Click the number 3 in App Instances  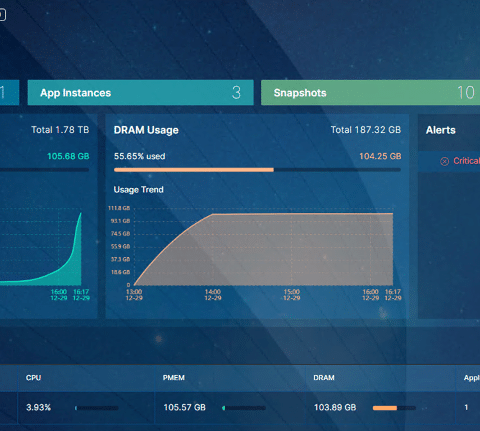click(236, 92)
